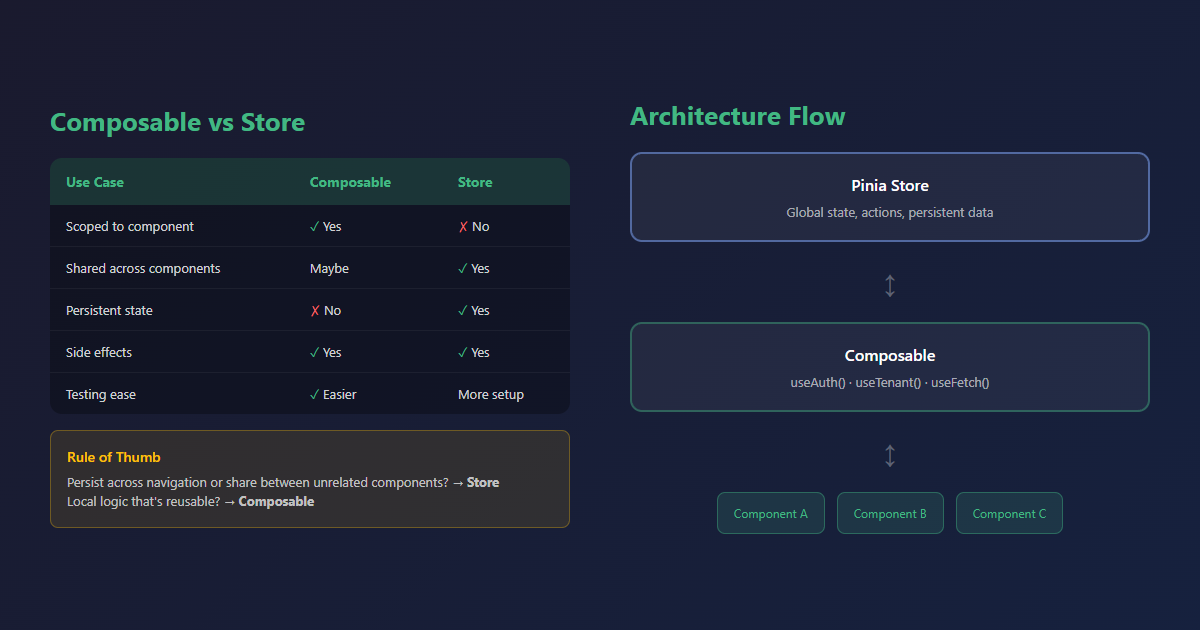Click the double arrow above the component boxes
Screen dimensions: 1200x630
(x=890, y=456)
